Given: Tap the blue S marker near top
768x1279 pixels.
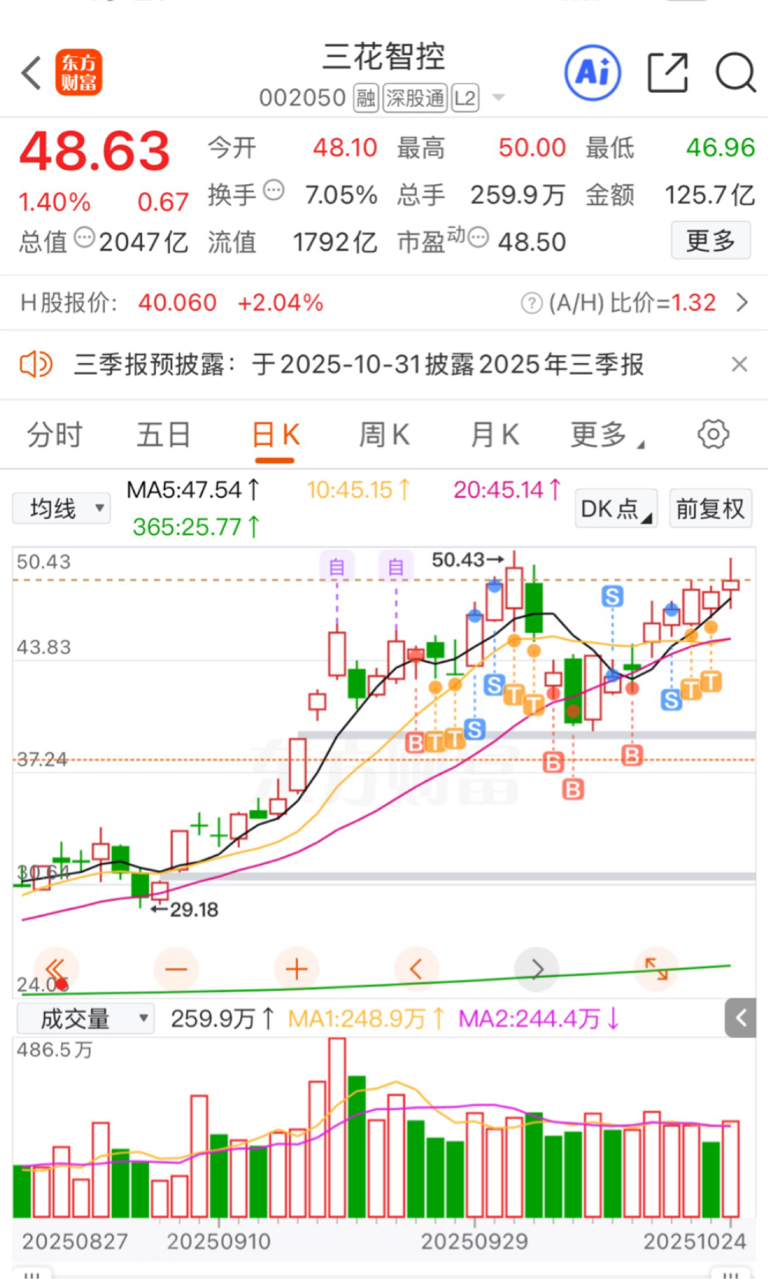Looking at the screenshot, I should pyautogui.click(x=612, y=597).
